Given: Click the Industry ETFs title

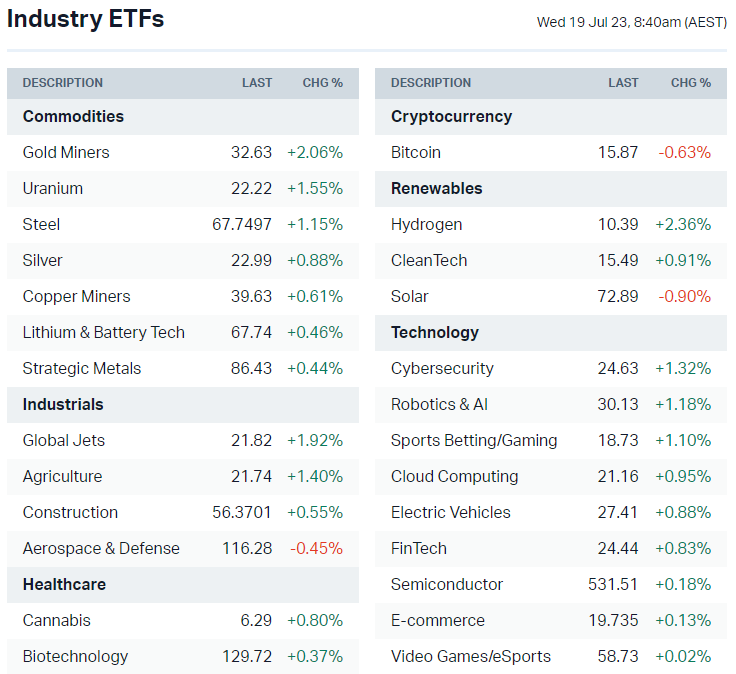Looking at the screenshot, I should (x=86, y=19).
